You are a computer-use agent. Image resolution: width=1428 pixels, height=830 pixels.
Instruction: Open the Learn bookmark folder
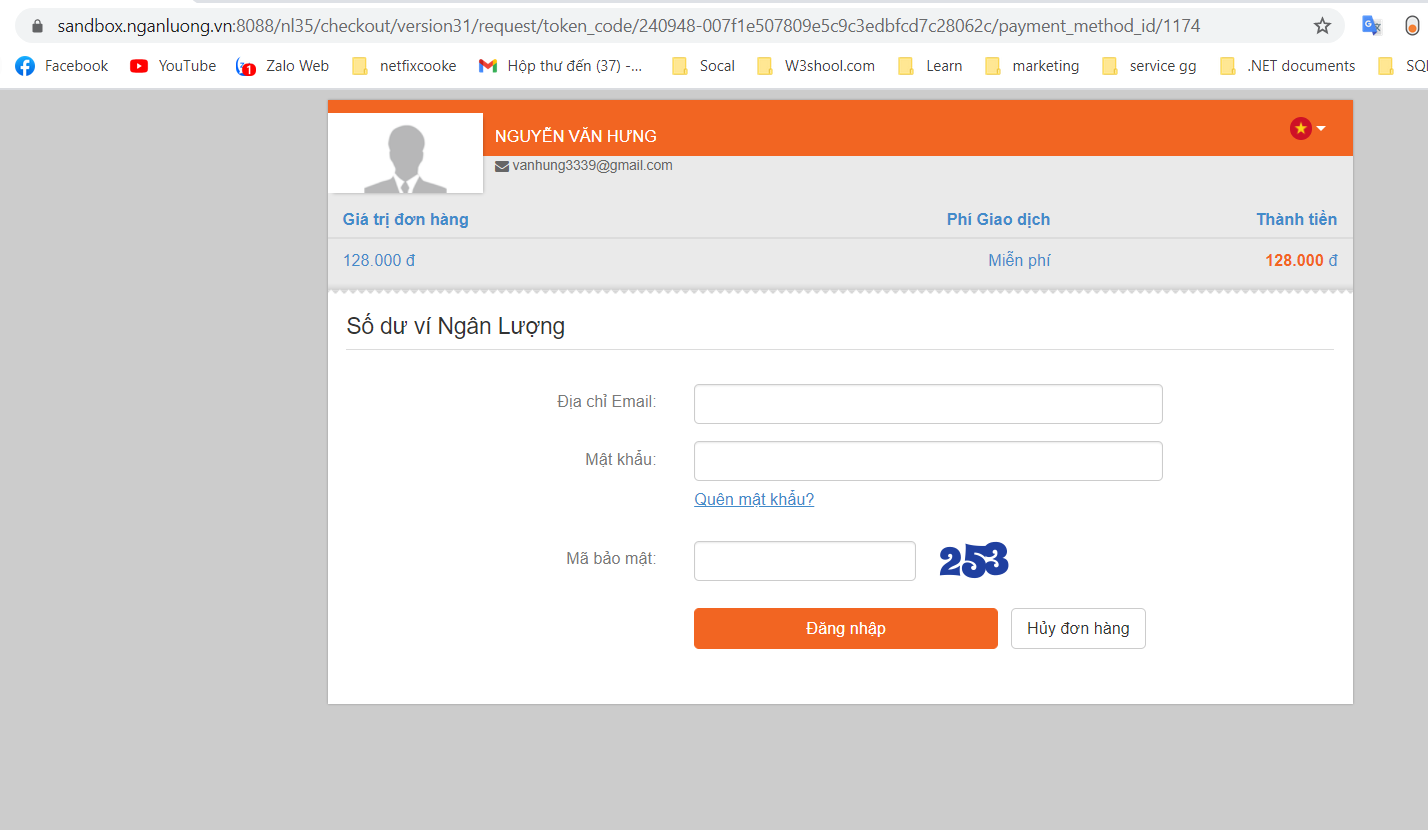tap(930, 66)
